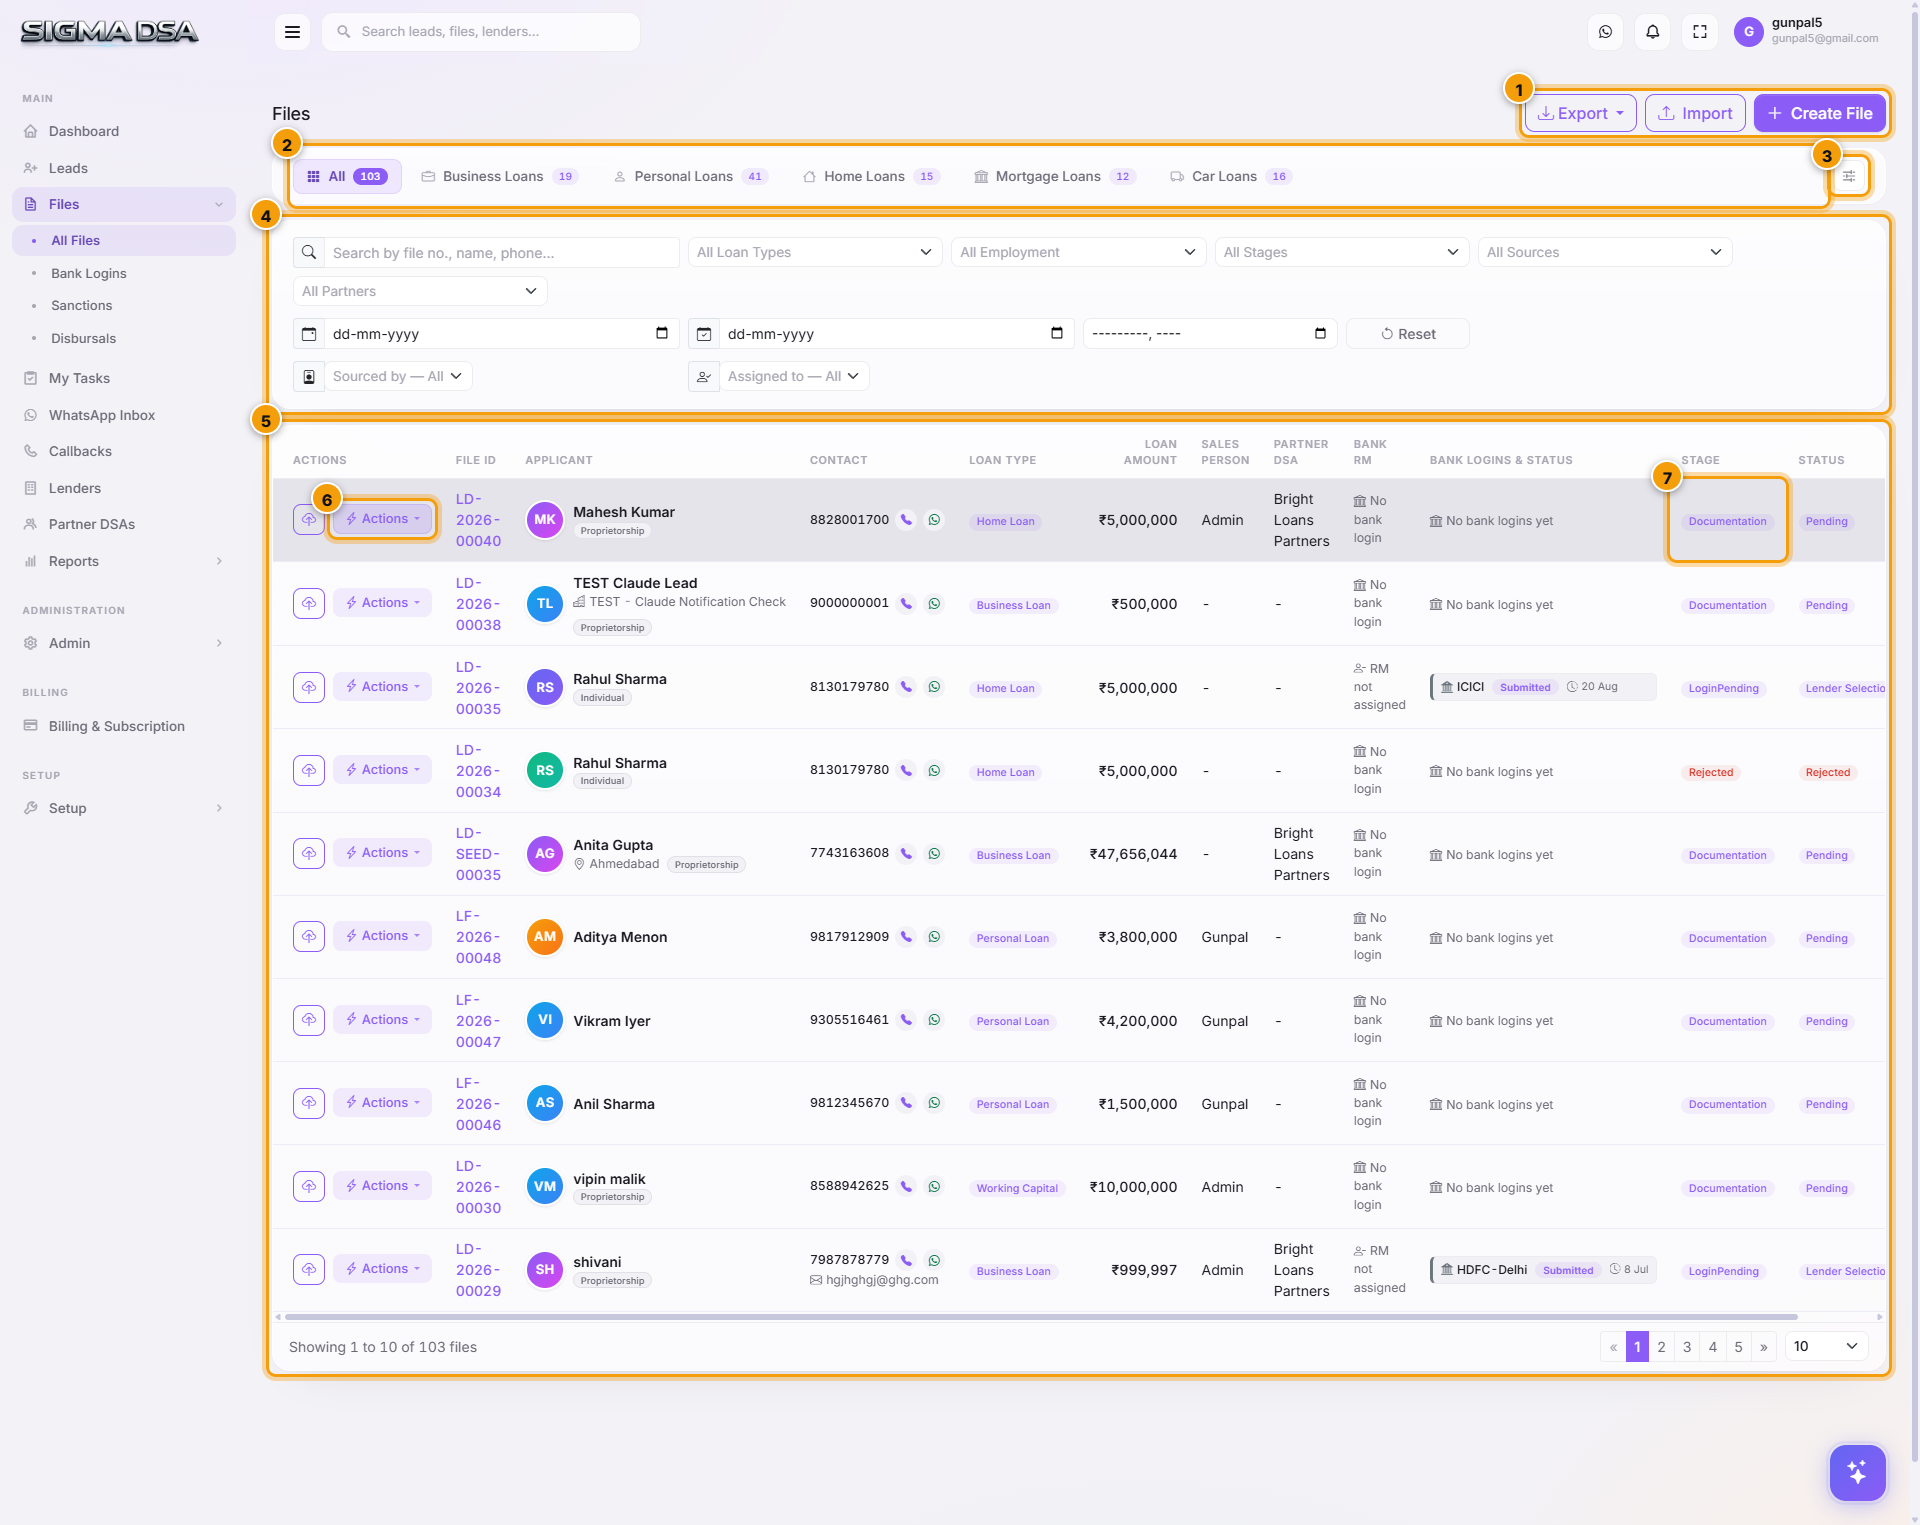Open notifications bell
Viewport: 1920px width, 1525px height.
point(1652,32)
